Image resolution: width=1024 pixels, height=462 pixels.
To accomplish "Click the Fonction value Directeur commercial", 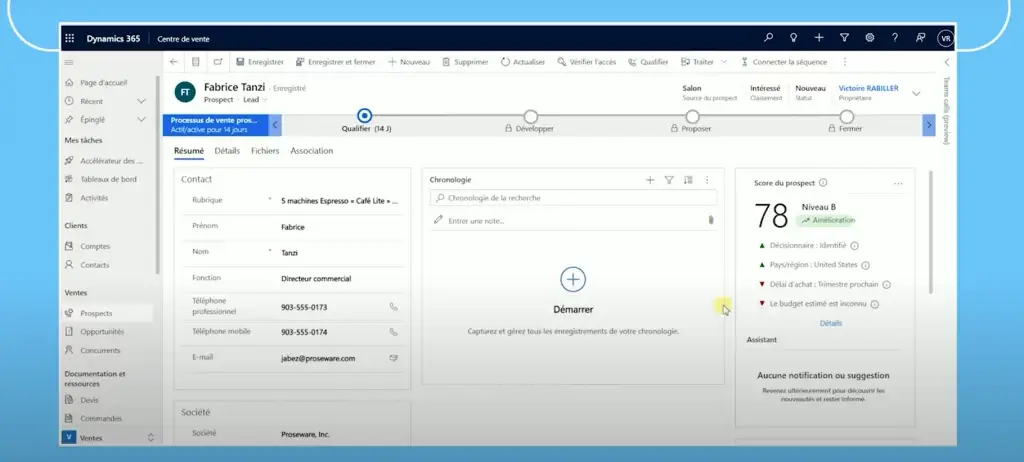I will 316,279.
